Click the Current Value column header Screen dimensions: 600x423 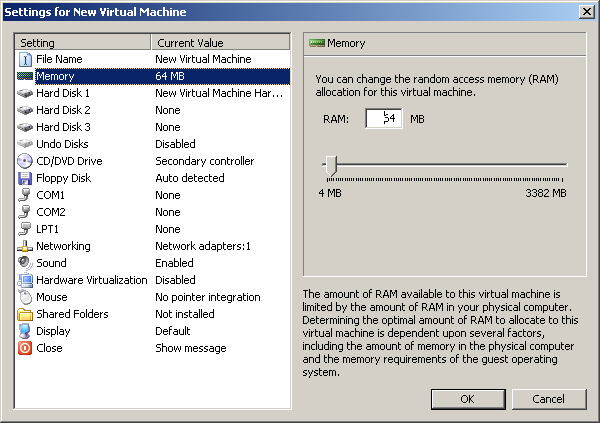pyautogui.click(x=220, y=42)
